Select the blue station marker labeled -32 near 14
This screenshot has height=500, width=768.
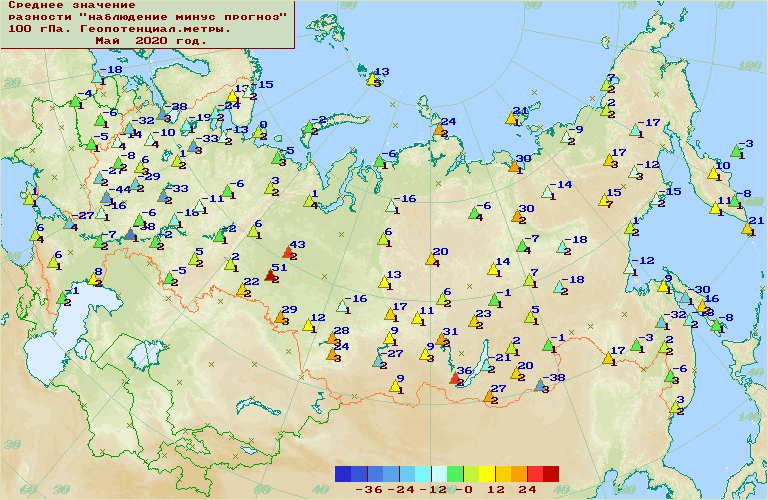(x=129, y=128)
